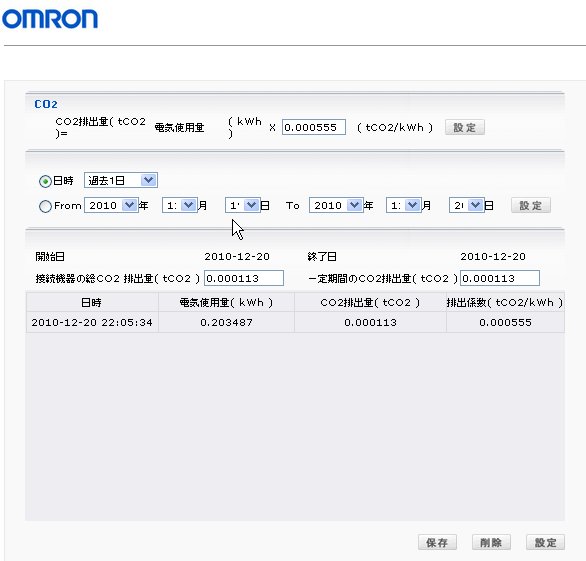
Task: Select the 日時 radio button
Action: pos(45,181)
